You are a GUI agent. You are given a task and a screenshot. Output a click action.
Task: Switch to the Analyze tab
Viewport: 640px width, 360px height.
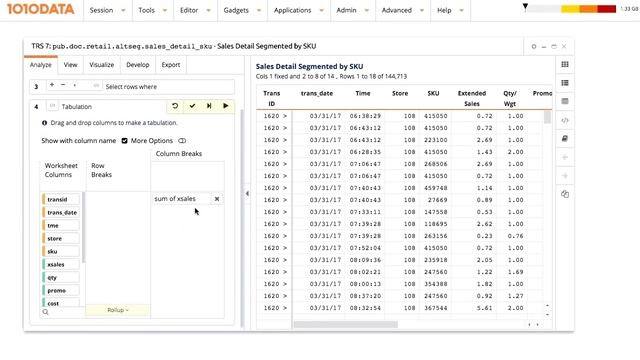pyautogui.click(x=40, y=65)
